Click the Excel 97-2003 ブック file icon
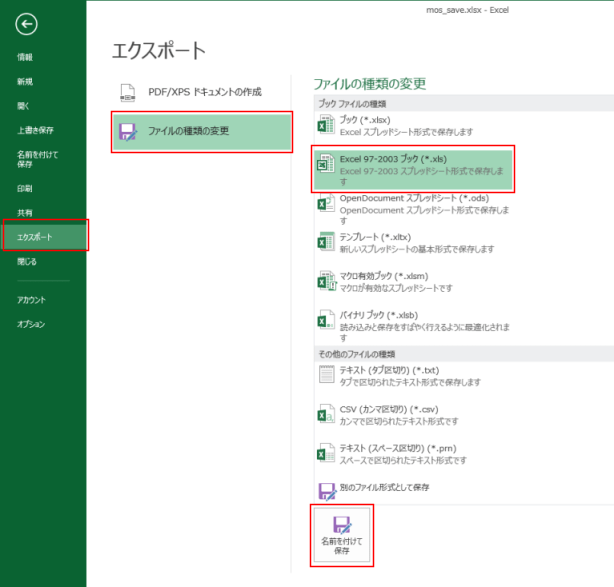The height and width of the screenshot is (587, 614). (x=326, y=164)
